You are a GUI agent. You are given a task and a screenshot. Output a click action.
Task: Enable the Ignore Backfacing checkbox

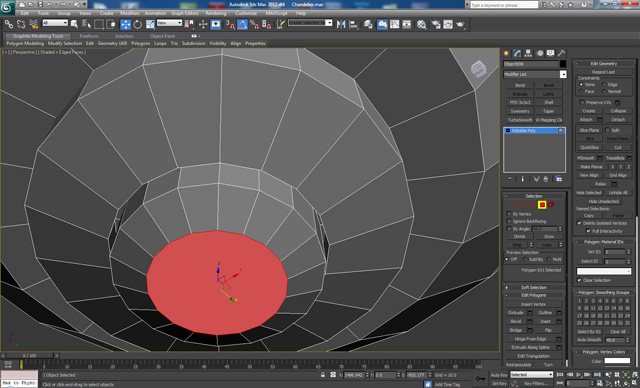[x=509, y=221]
